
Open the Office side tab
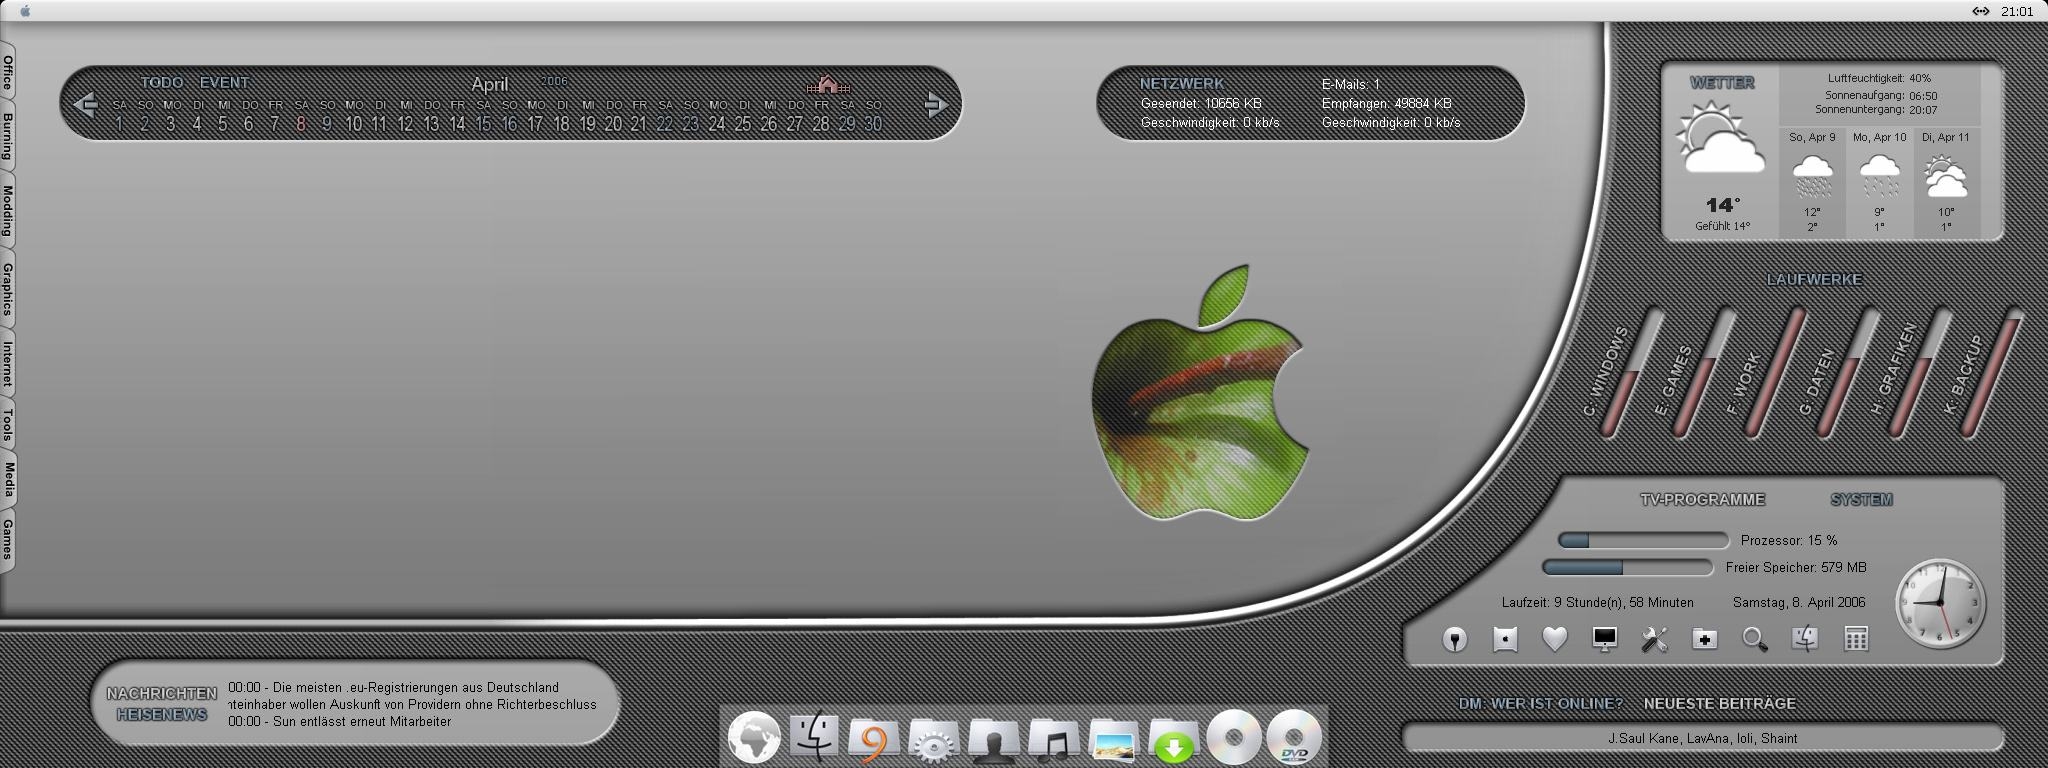[x=7, y=72]
